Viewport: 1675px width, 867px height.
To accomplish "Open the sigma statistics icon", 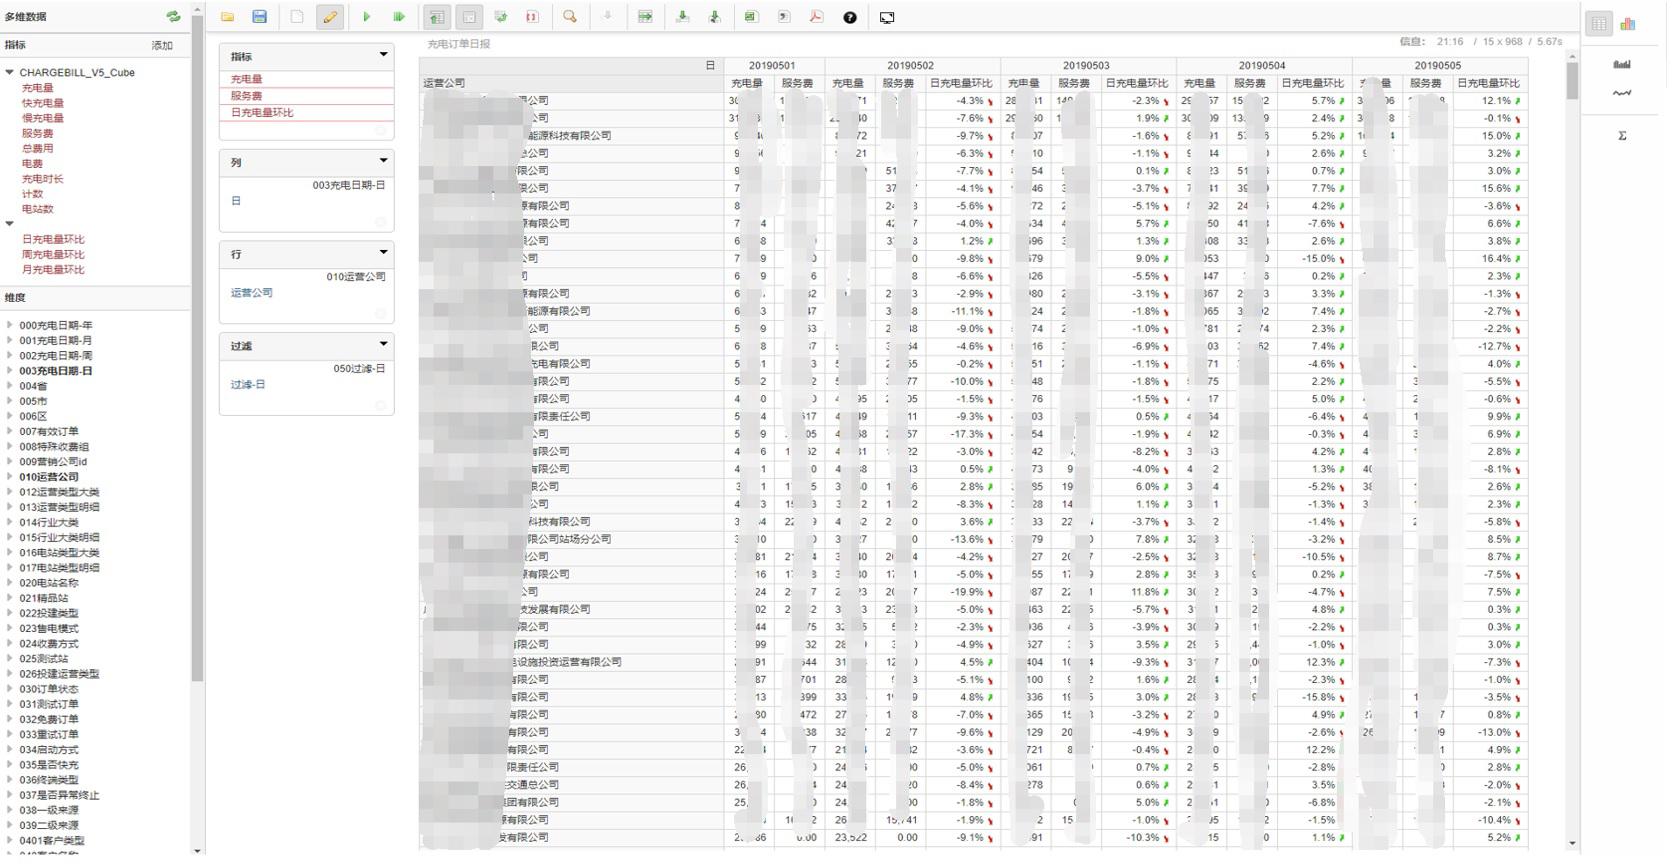I will coord(1622,136).
